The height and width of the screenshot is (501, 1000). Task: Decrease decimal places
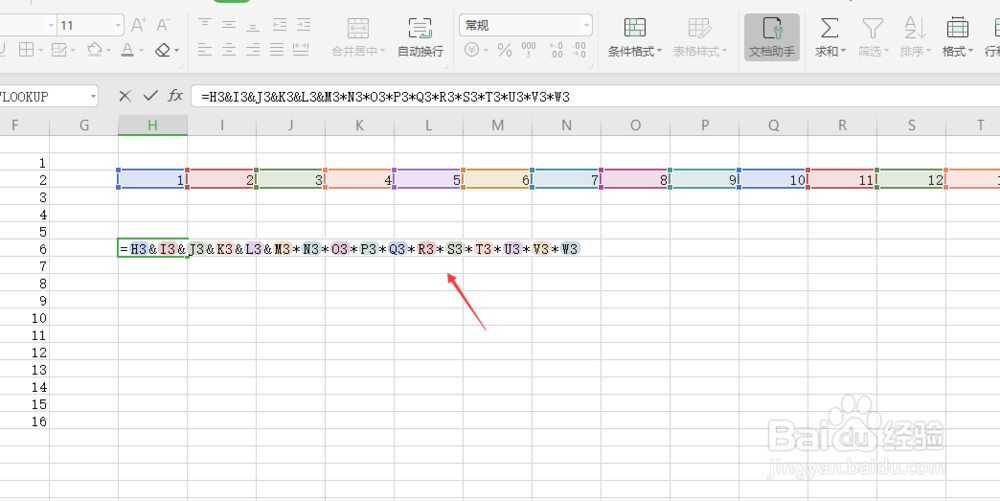[x=579, y=50]
